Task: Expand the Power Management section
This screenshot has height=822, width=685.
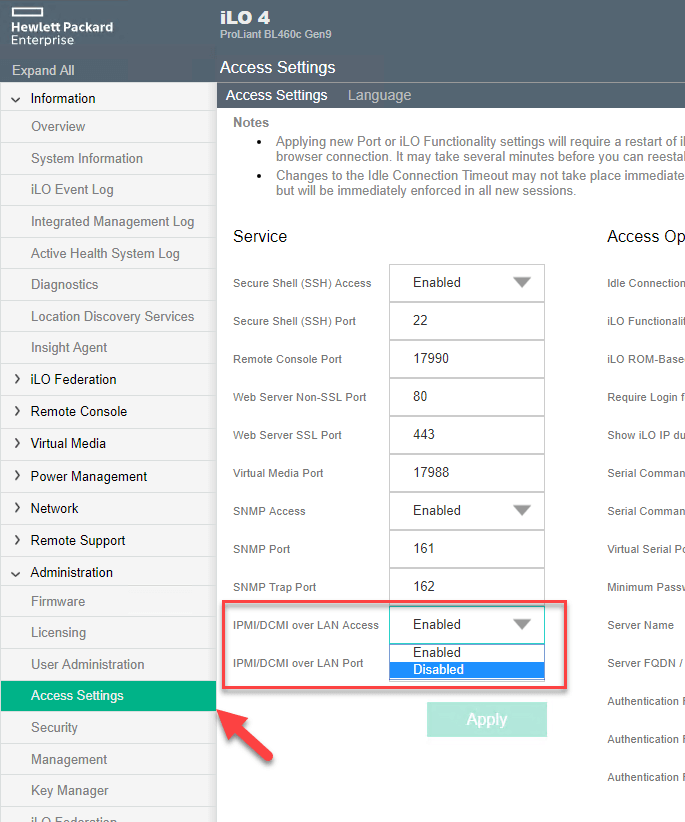Action: pyautogui.click(x=88, y=476)
